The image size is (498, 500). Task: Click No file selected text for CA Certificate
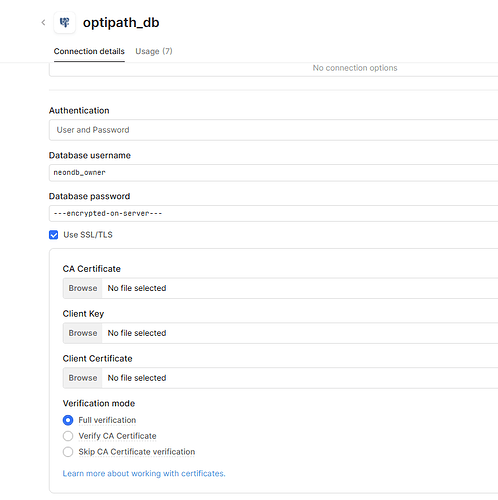(x=137, y=288)
